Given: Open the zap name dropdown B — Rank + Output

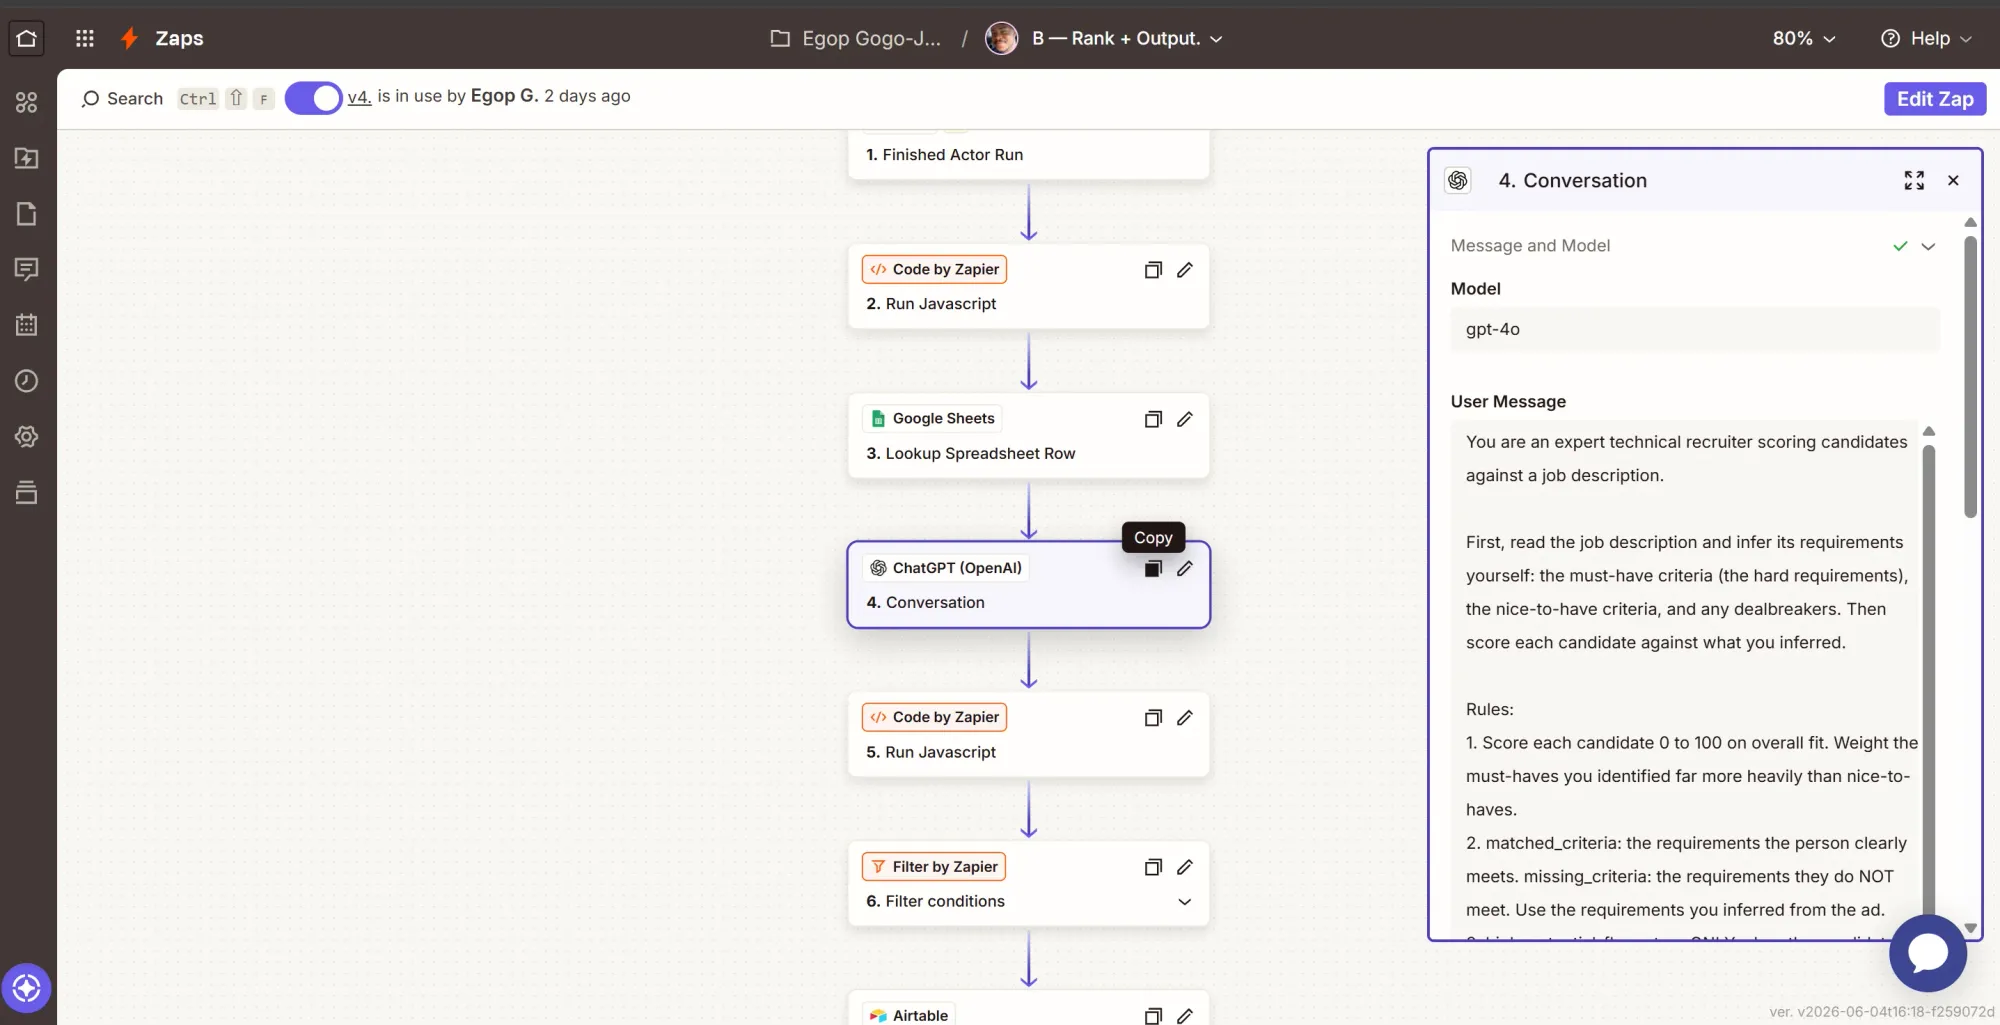Looking at the screenshot, I should [1127, 38].
